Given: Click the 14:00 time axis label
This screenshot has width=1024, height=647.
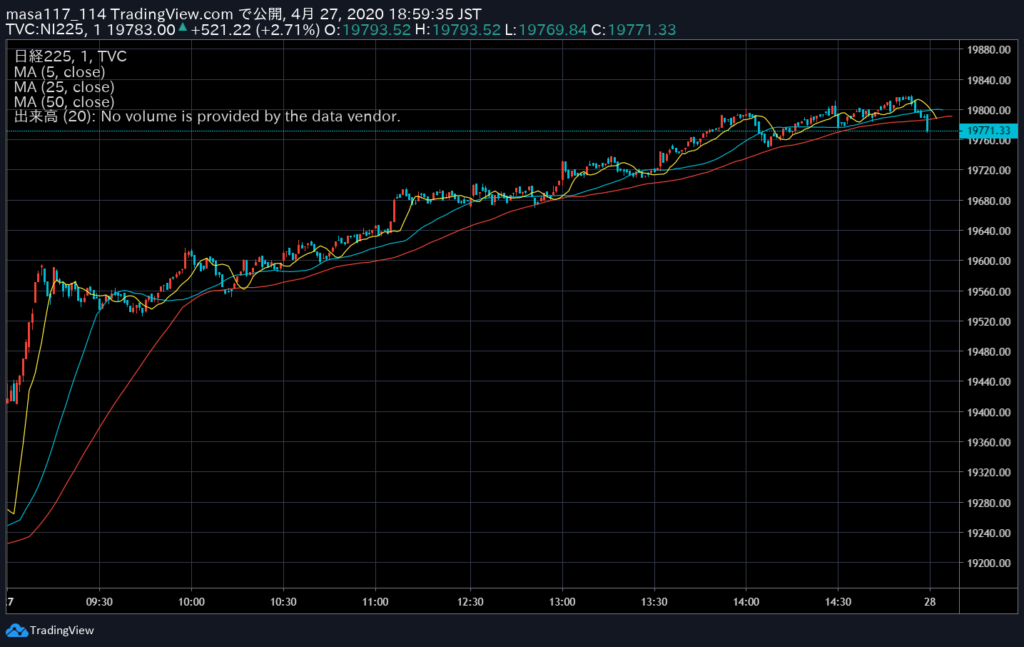Looking at the screenshot, I should [x=746, y=602].
